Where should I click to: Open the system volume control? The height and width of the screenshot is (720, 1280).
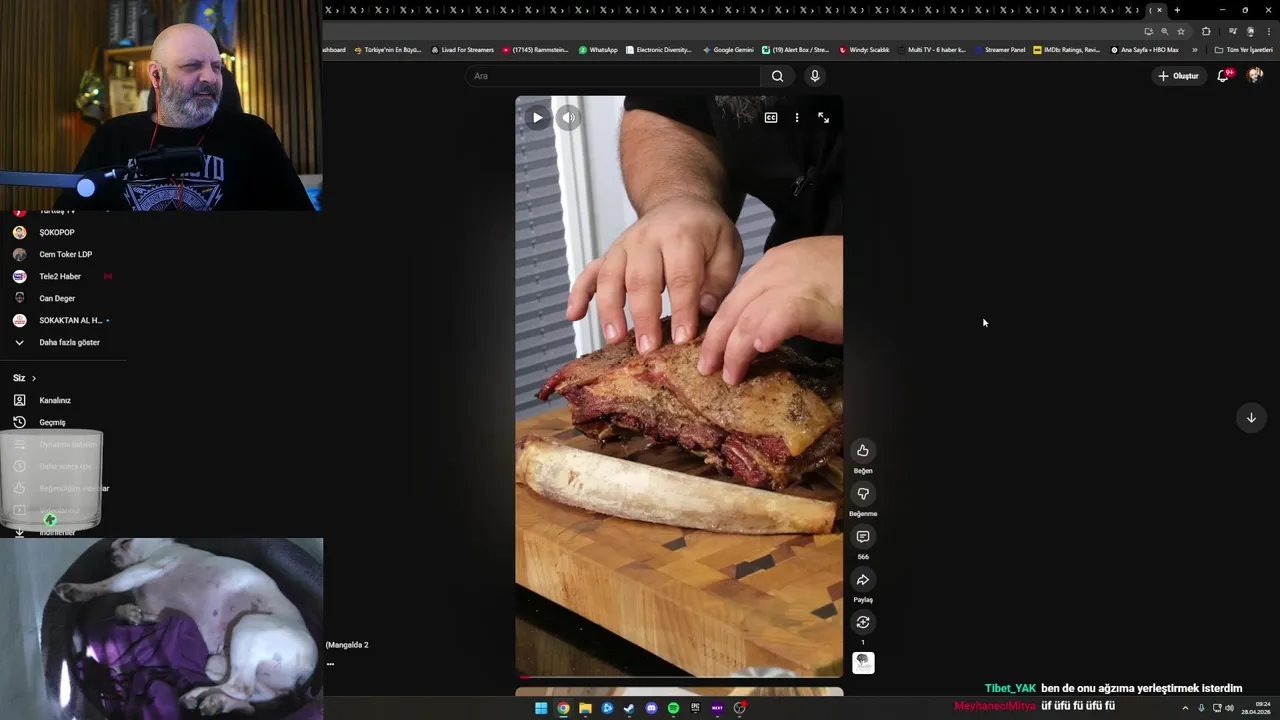[1229, 708]
